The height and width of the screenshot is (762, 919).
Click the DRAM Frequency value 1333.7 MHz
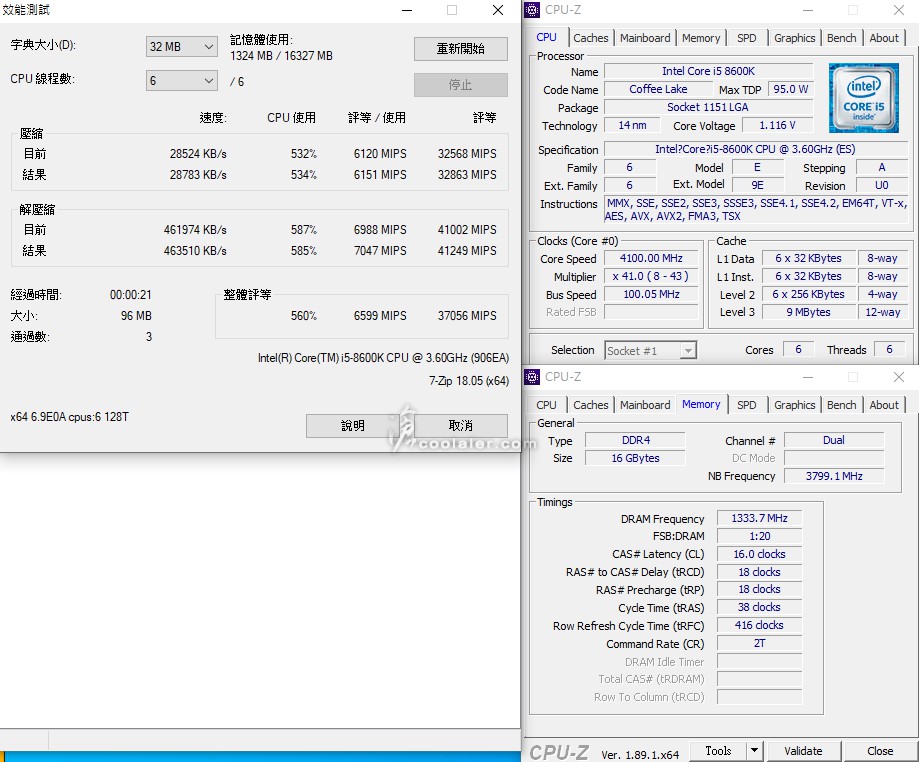pos(759,518)
